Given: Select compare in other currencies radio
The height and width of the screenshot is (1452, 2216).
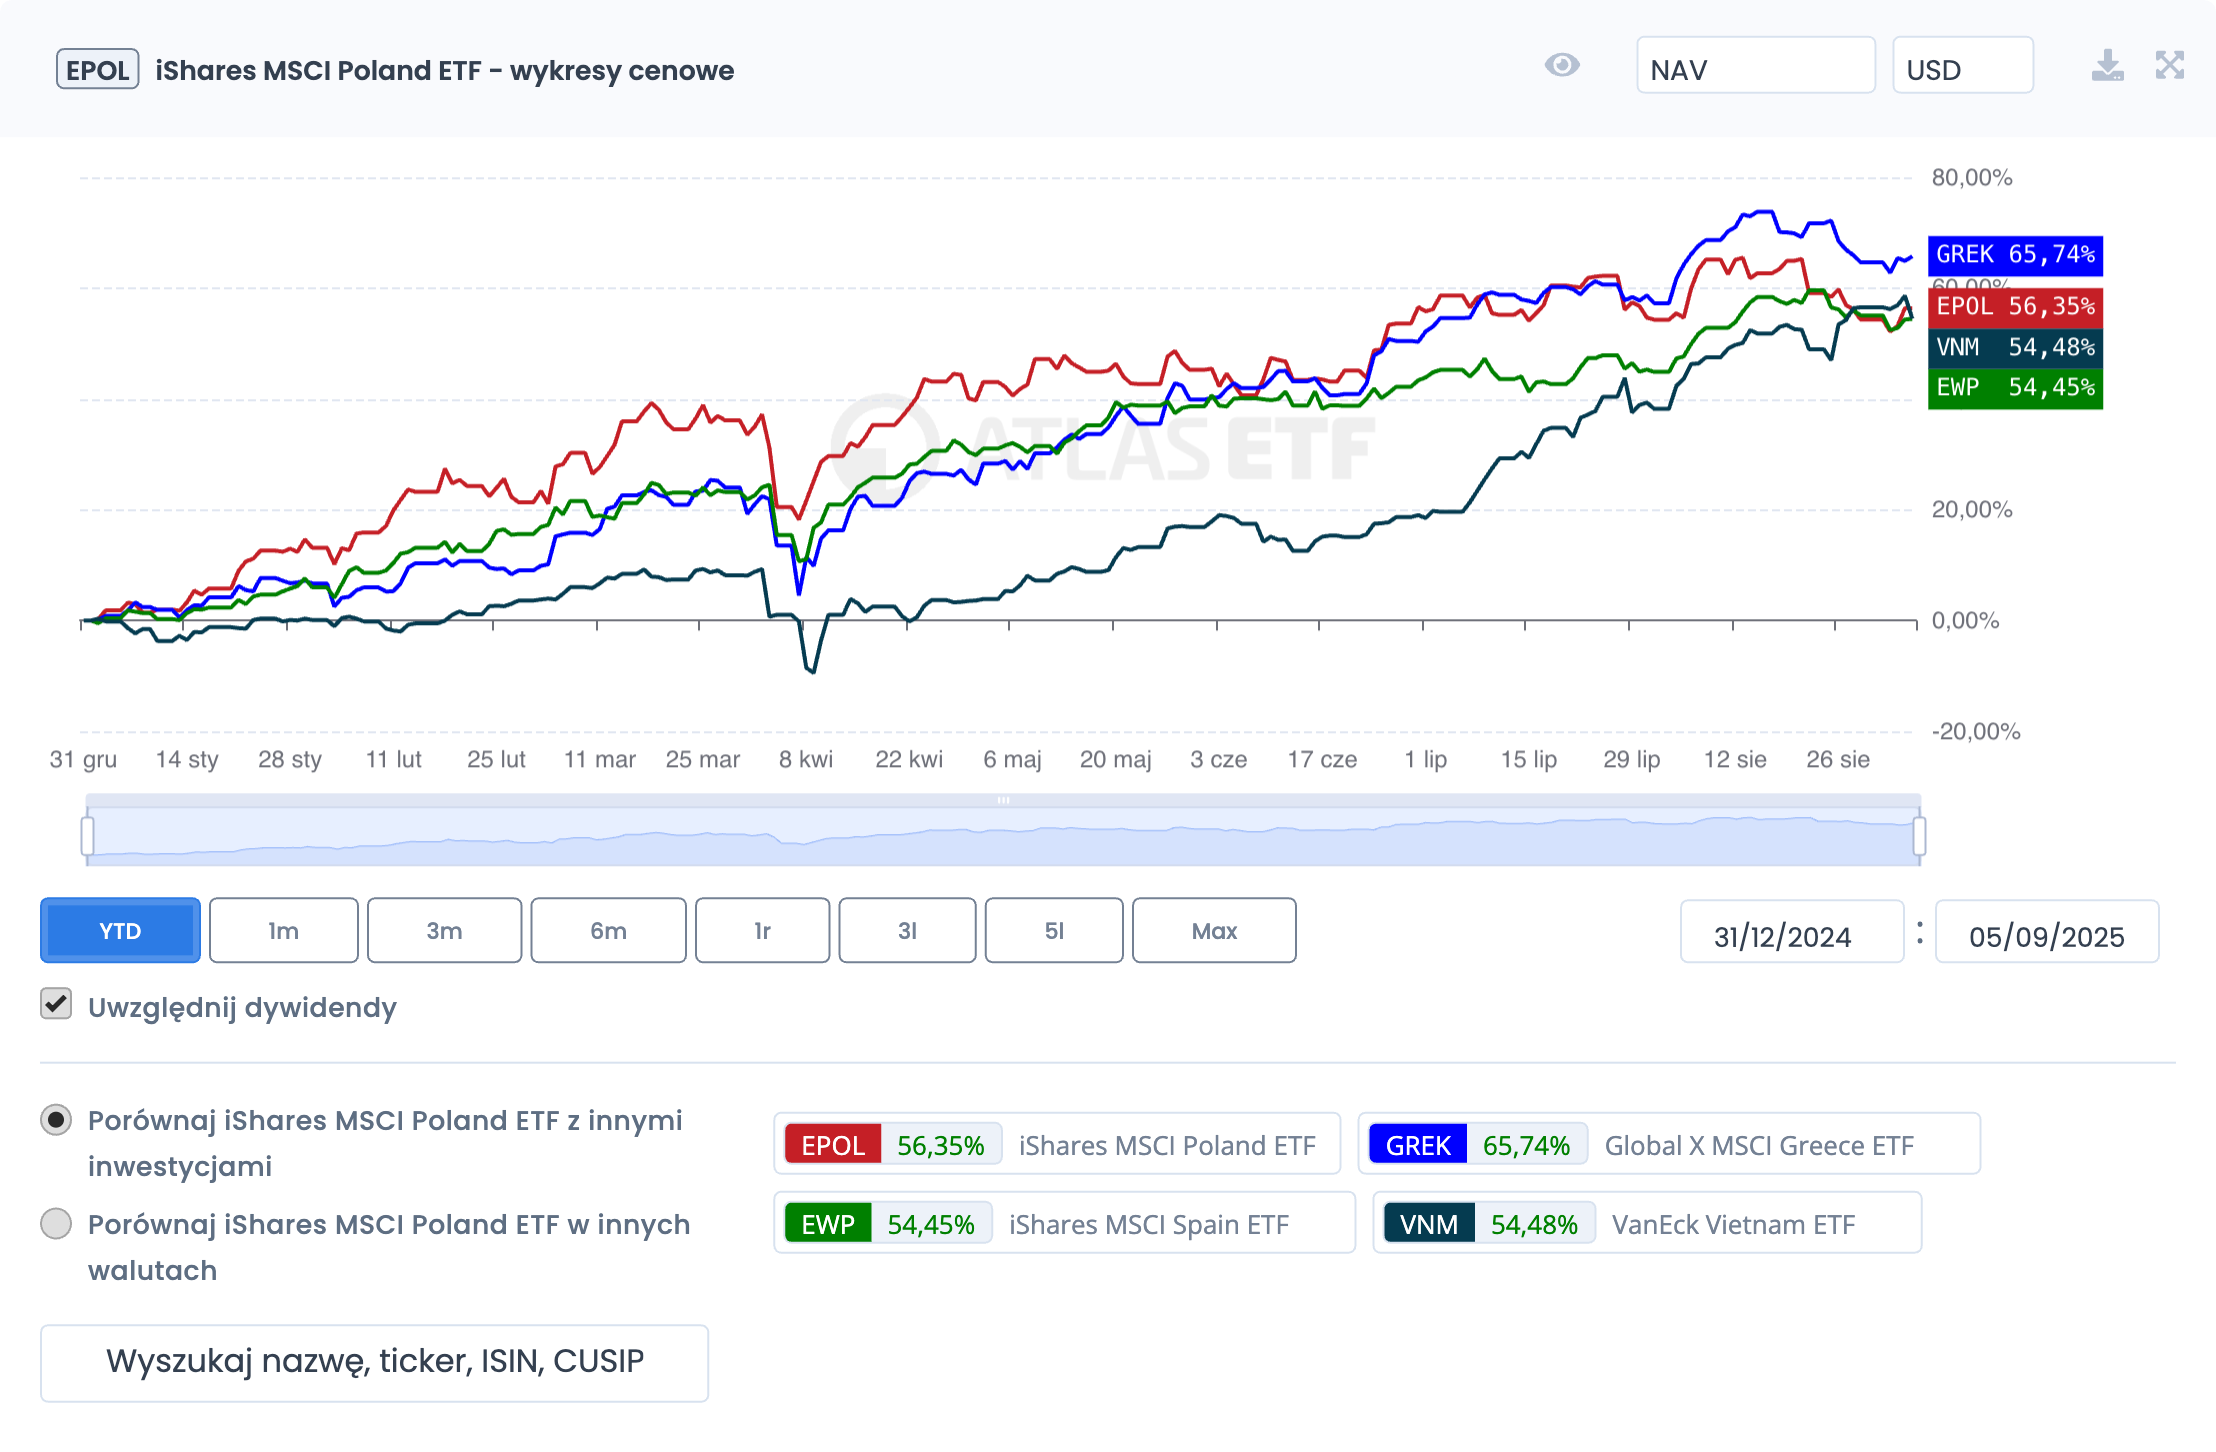Looking at the screenshot, I should pyautogui.click(x=56, y=1224).
